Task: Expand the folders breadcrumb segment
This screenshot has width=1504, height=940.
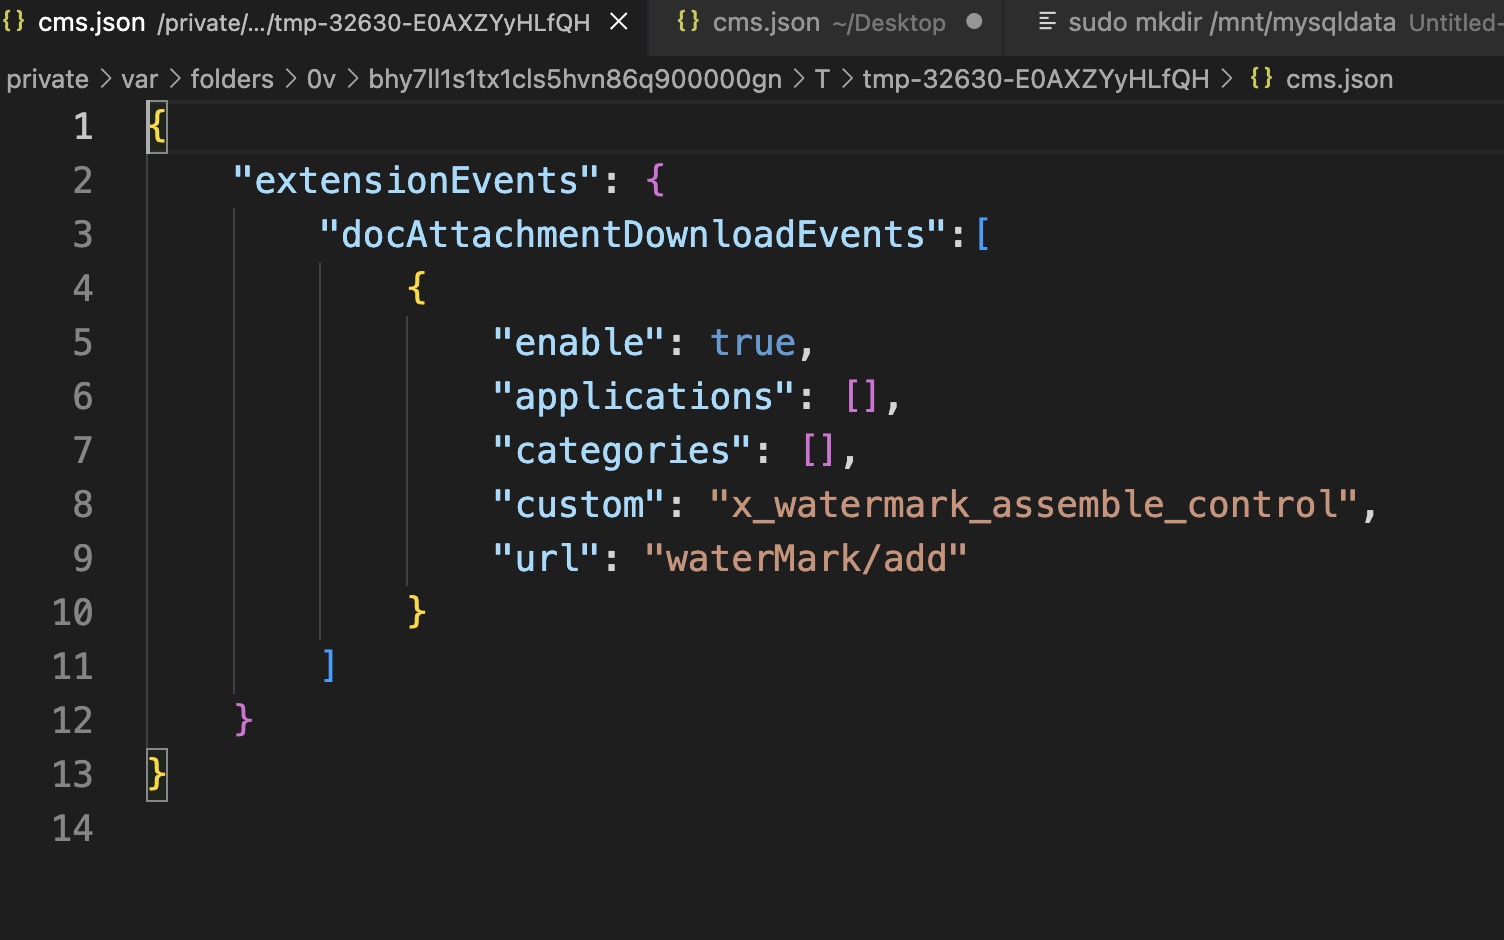Action: (232, 79)
